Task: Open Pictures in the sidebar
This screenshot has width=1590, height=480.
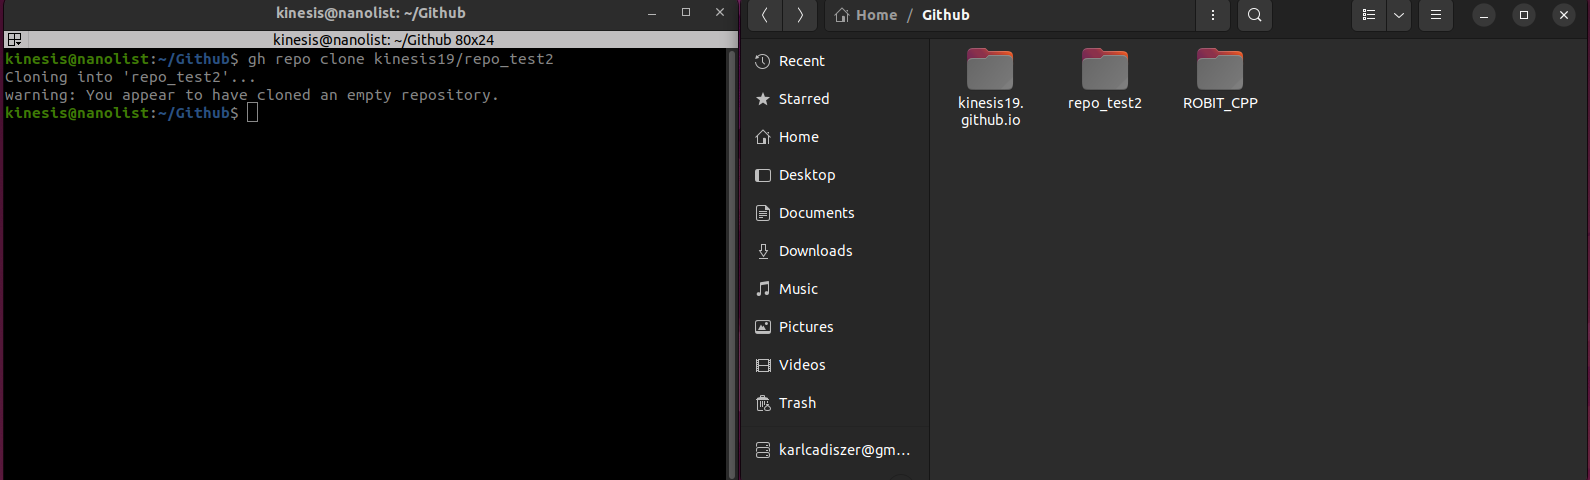Action: pyautogui.click(x=835, y=327)
